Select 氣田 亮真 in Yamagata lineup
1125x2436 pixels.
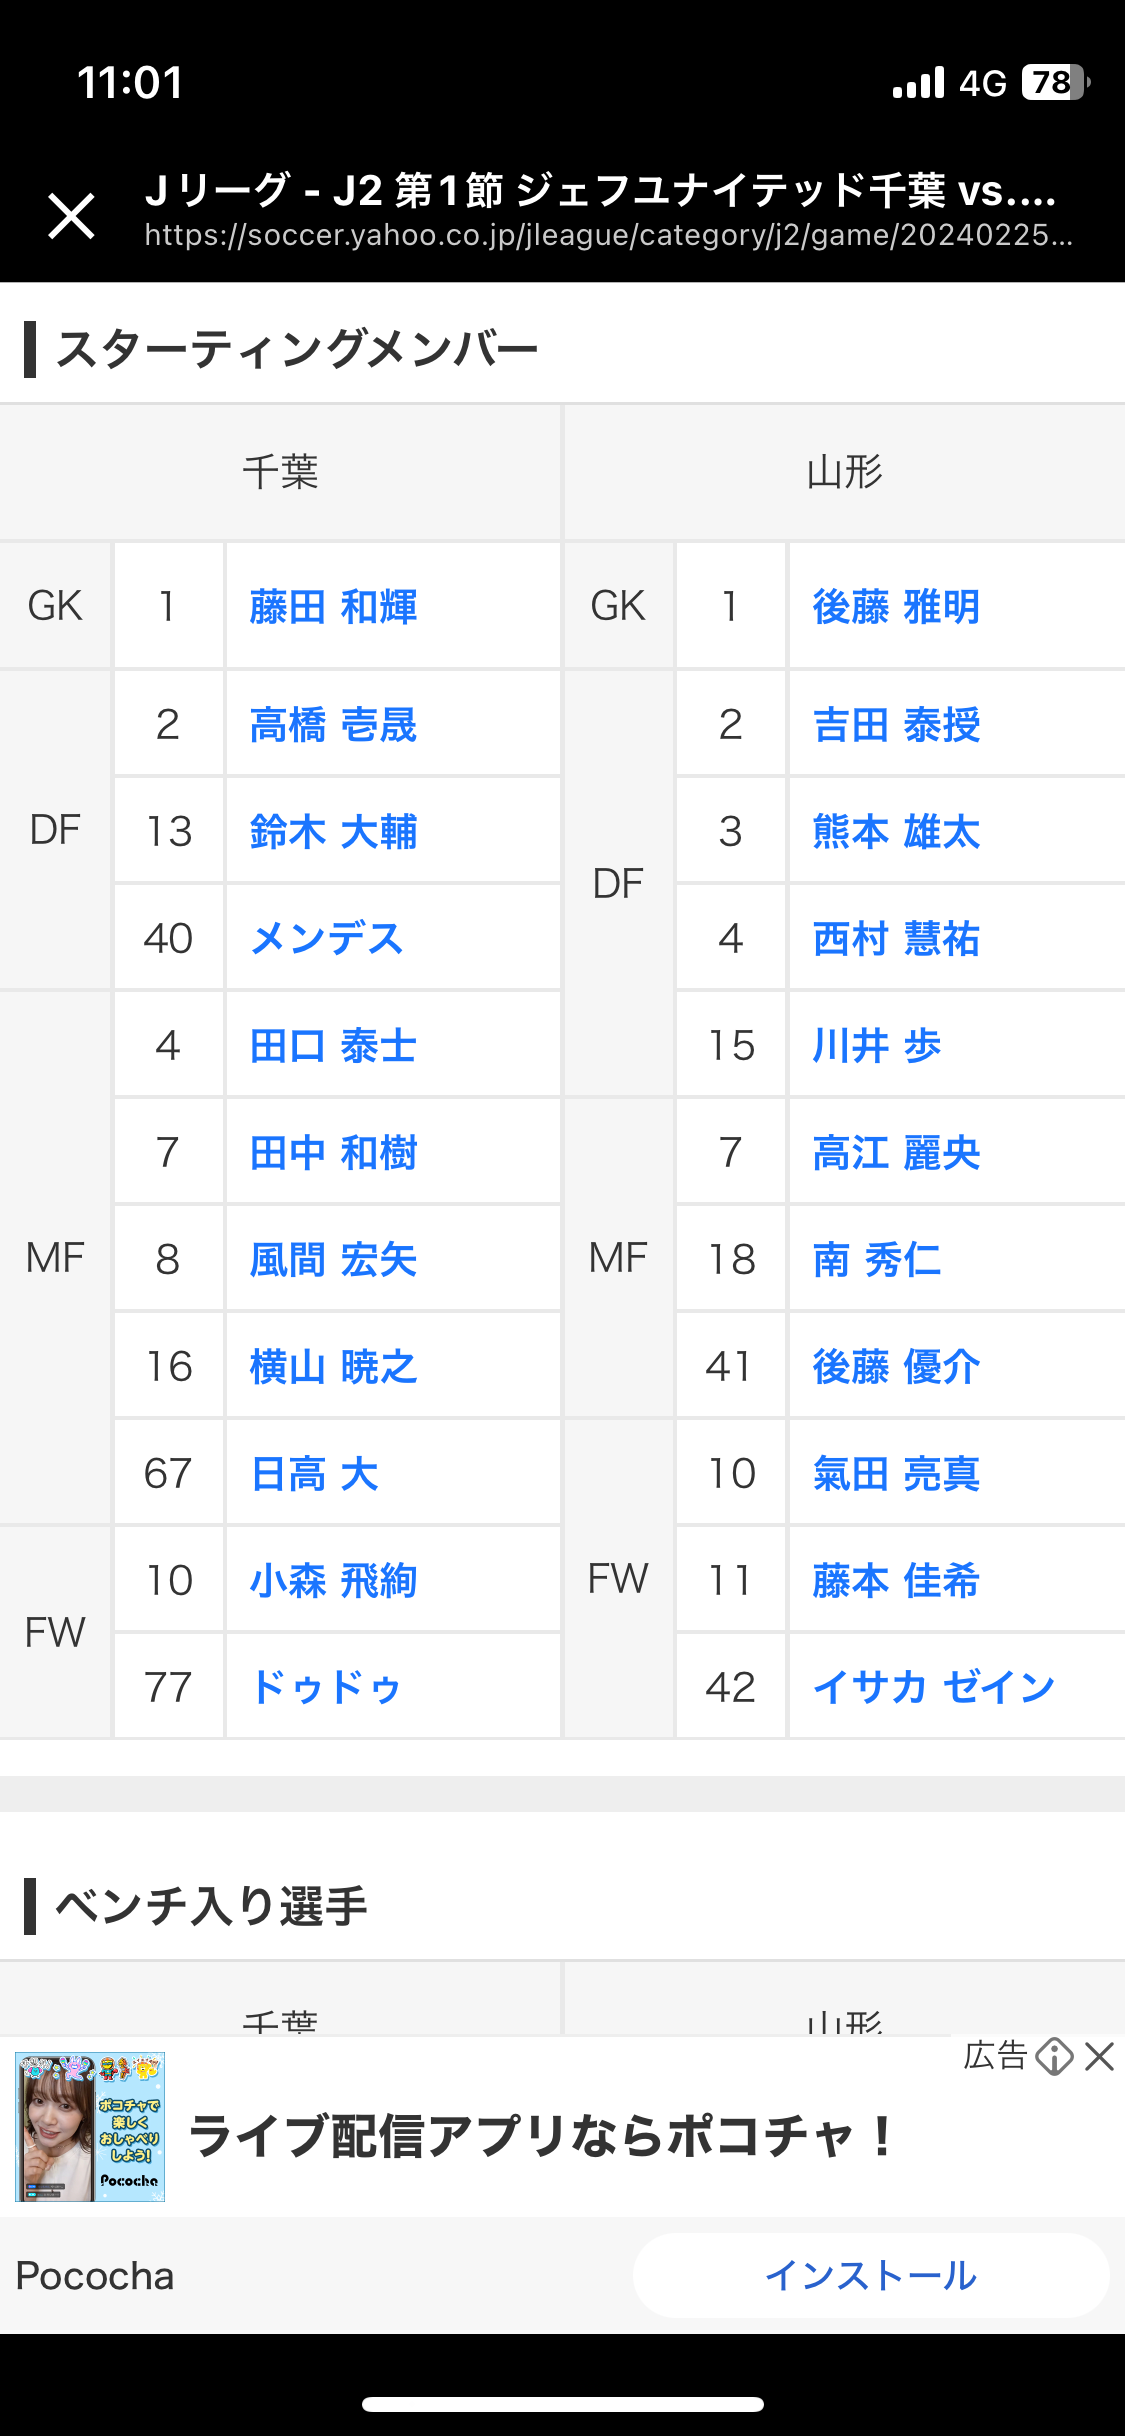(896, 1474)
